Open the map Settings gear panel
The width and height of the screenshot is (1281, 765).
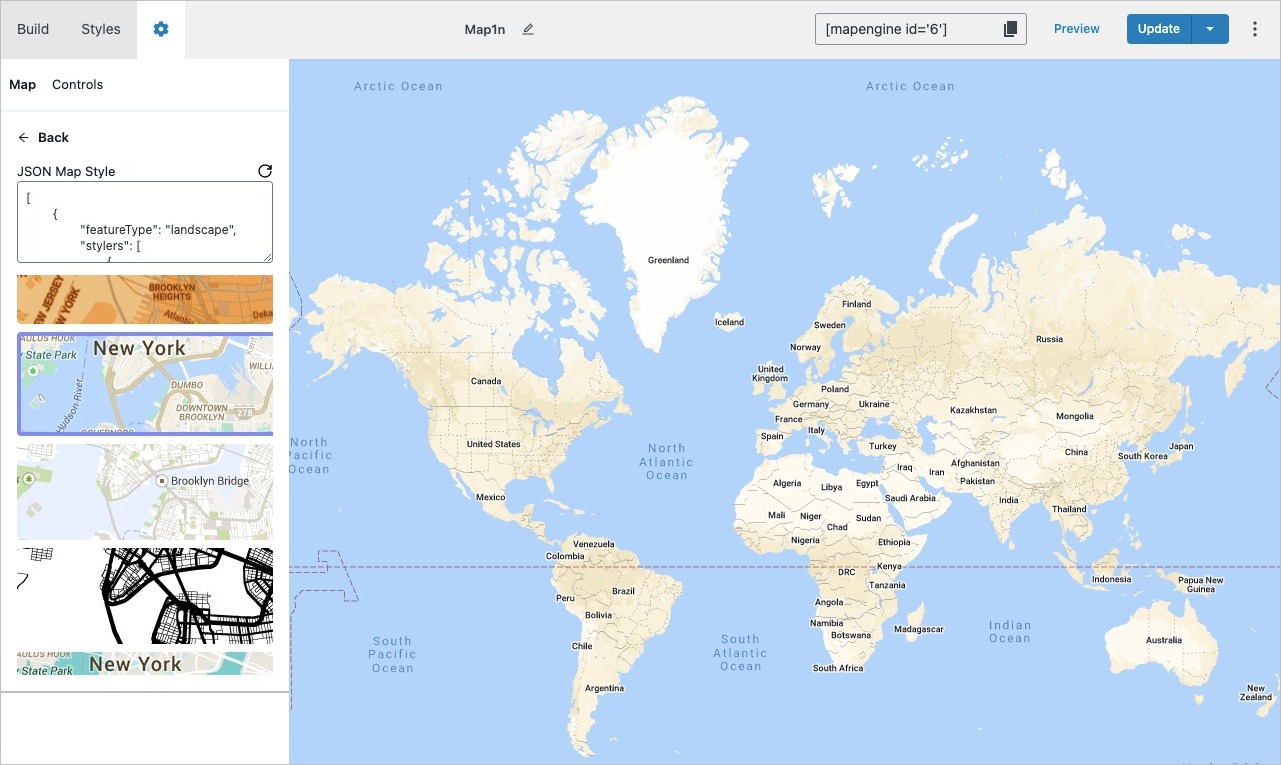click(x=159, y=29)
